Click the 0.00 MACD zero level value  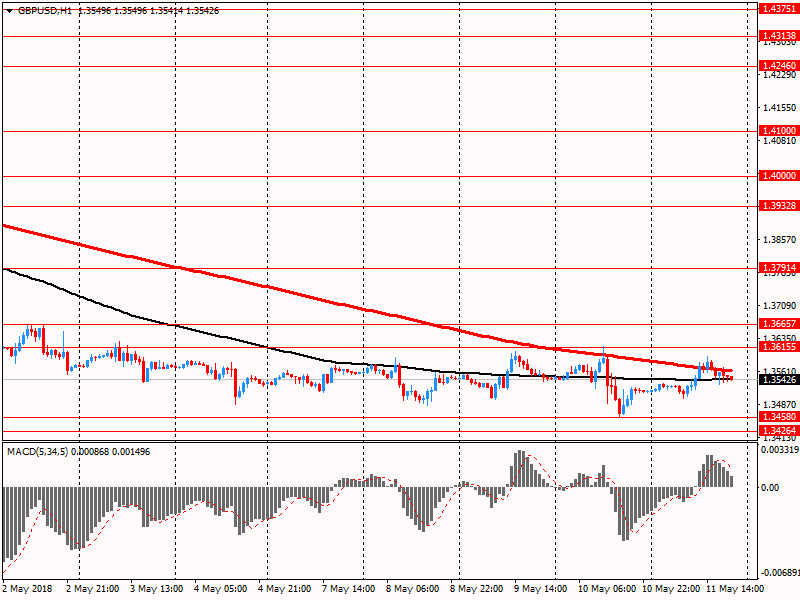[x=770, y=488]
